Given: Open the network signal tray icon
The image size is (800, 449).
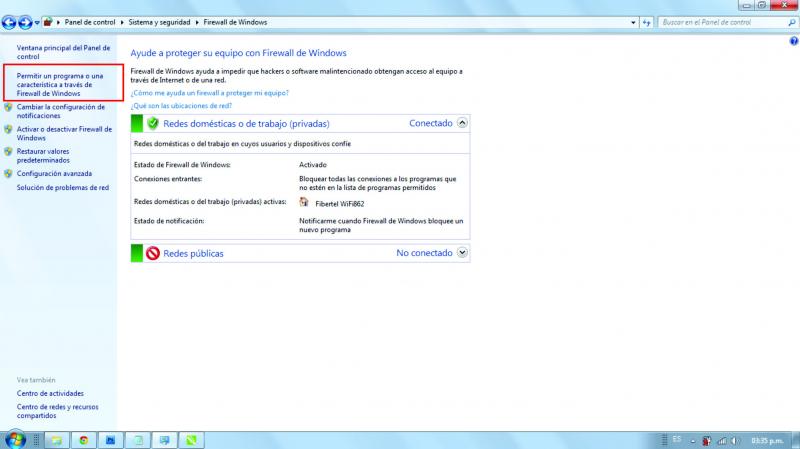Looking at the screenshot, I should click(x=722, y=440).
